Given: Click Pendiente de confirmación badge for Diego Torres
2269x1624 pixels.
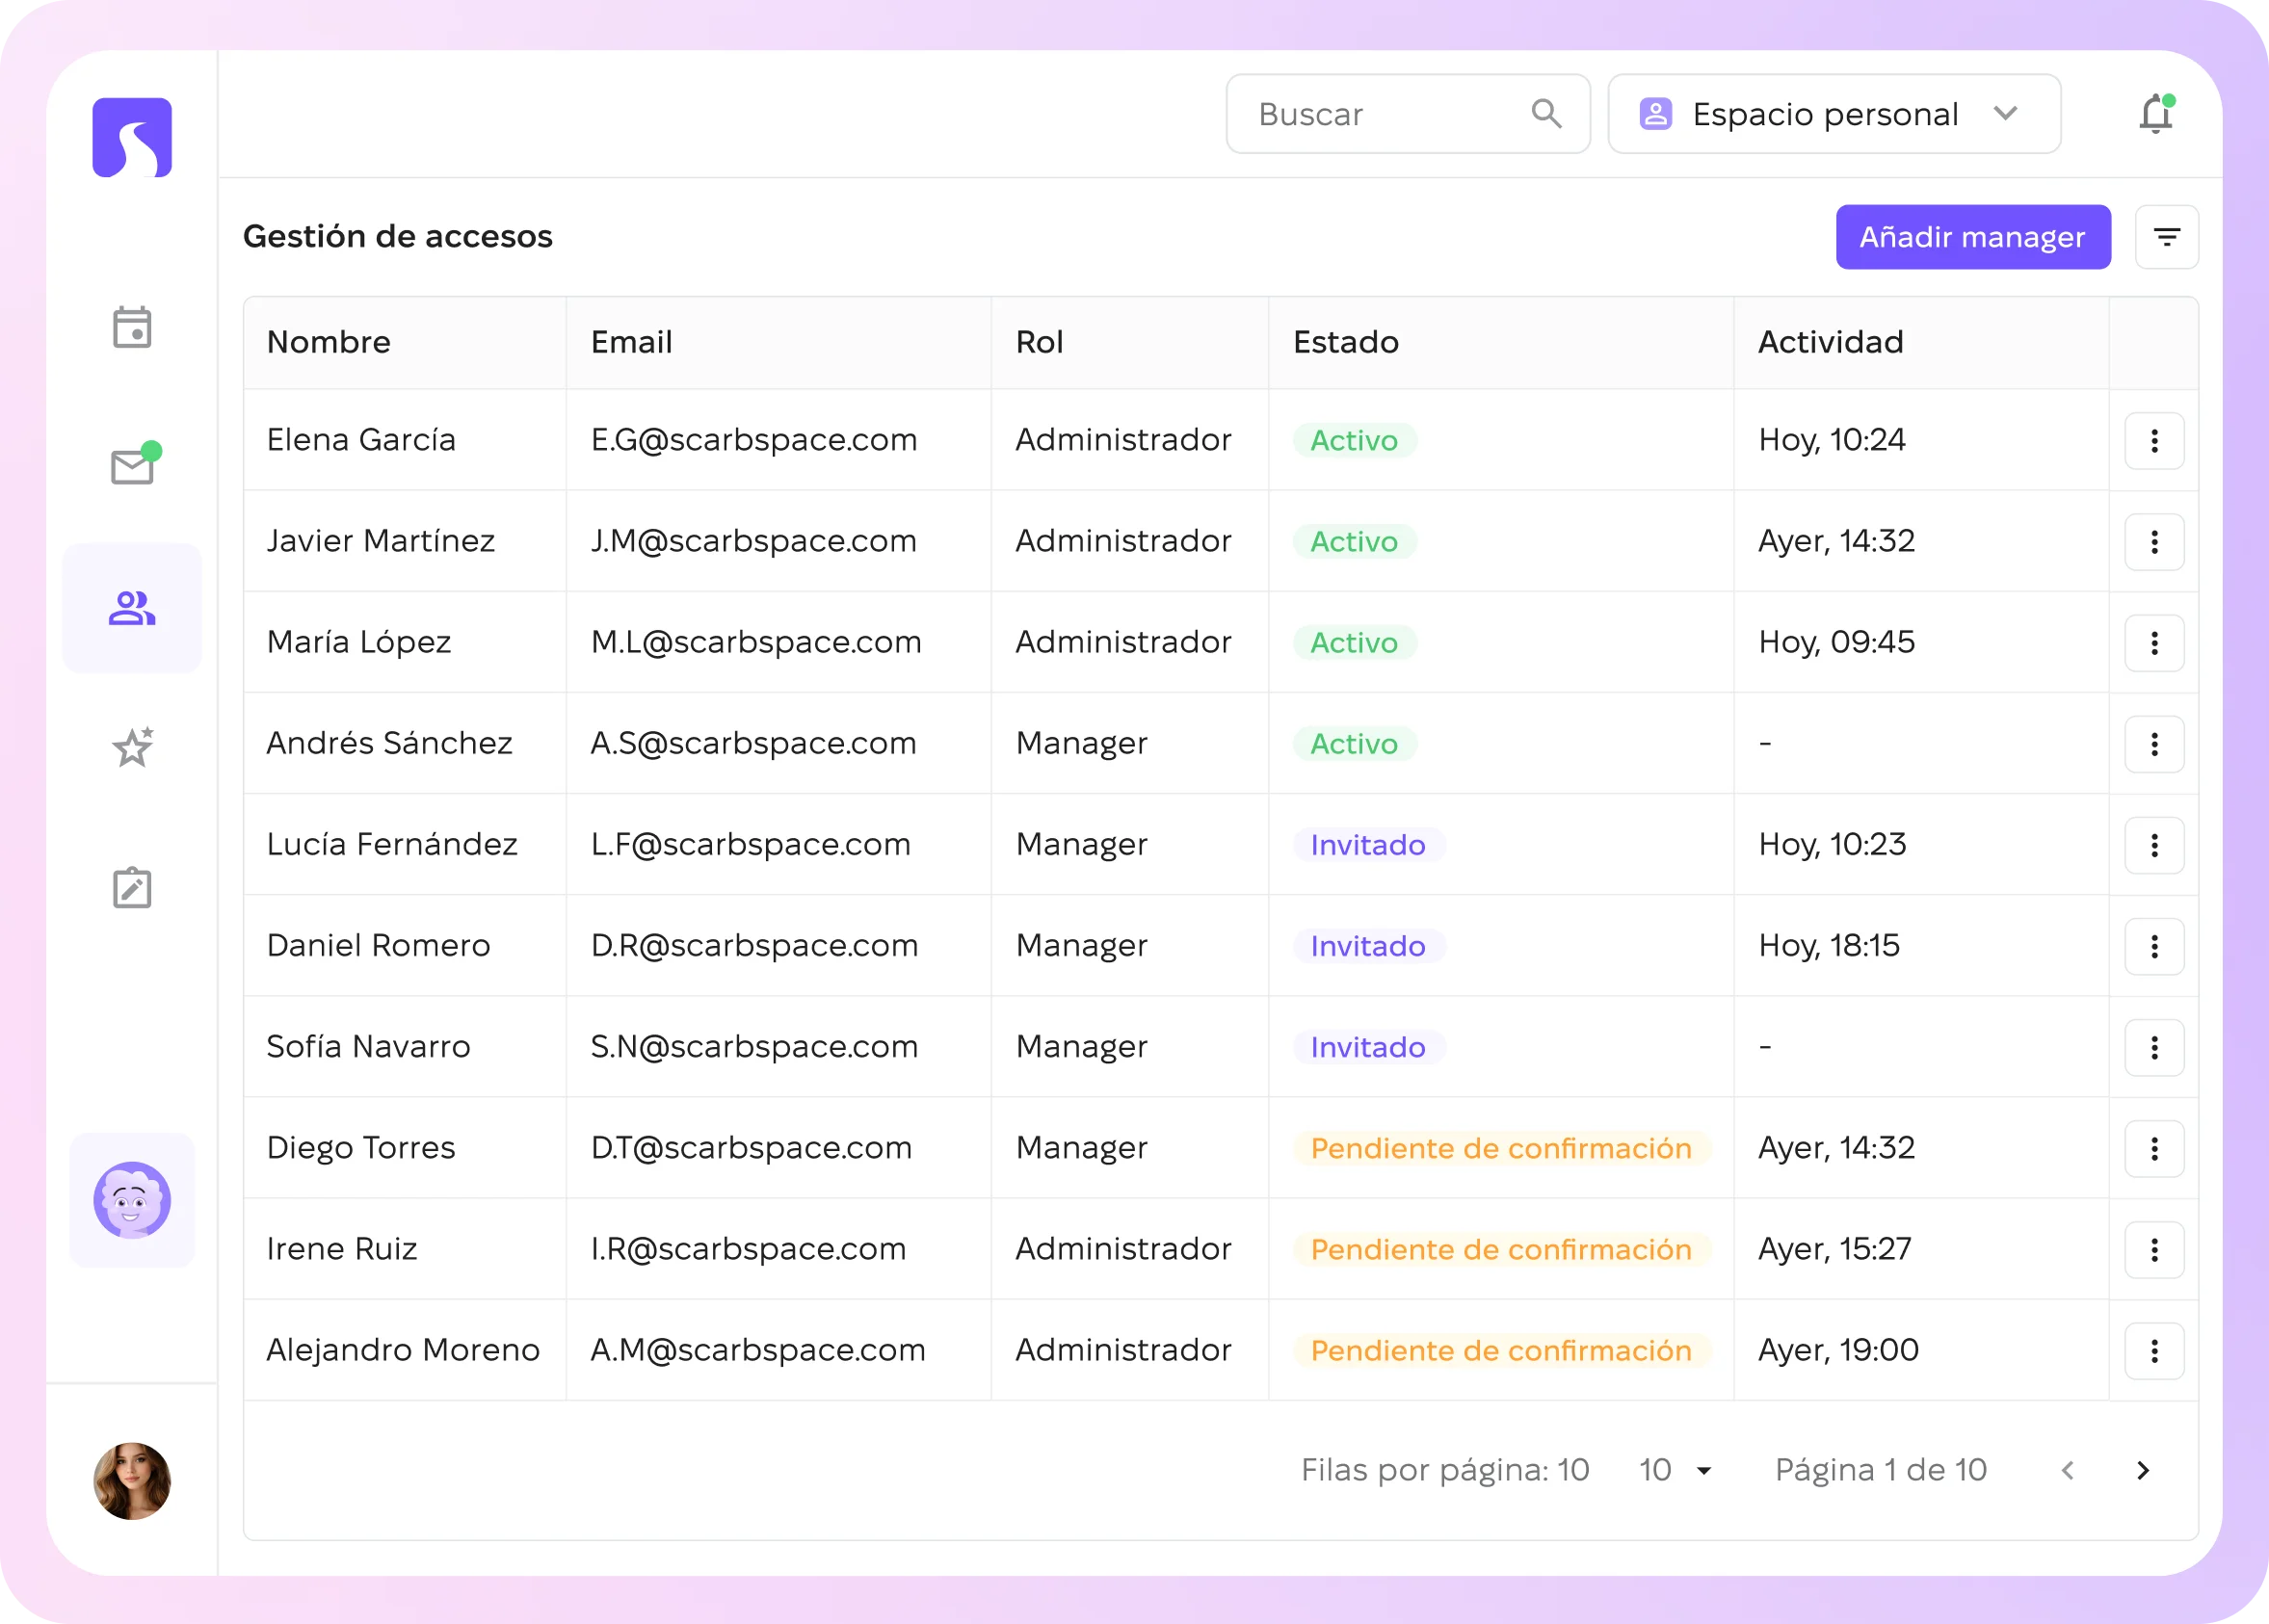Looking at the screenshot, I should click(x=1501, y=1148).
